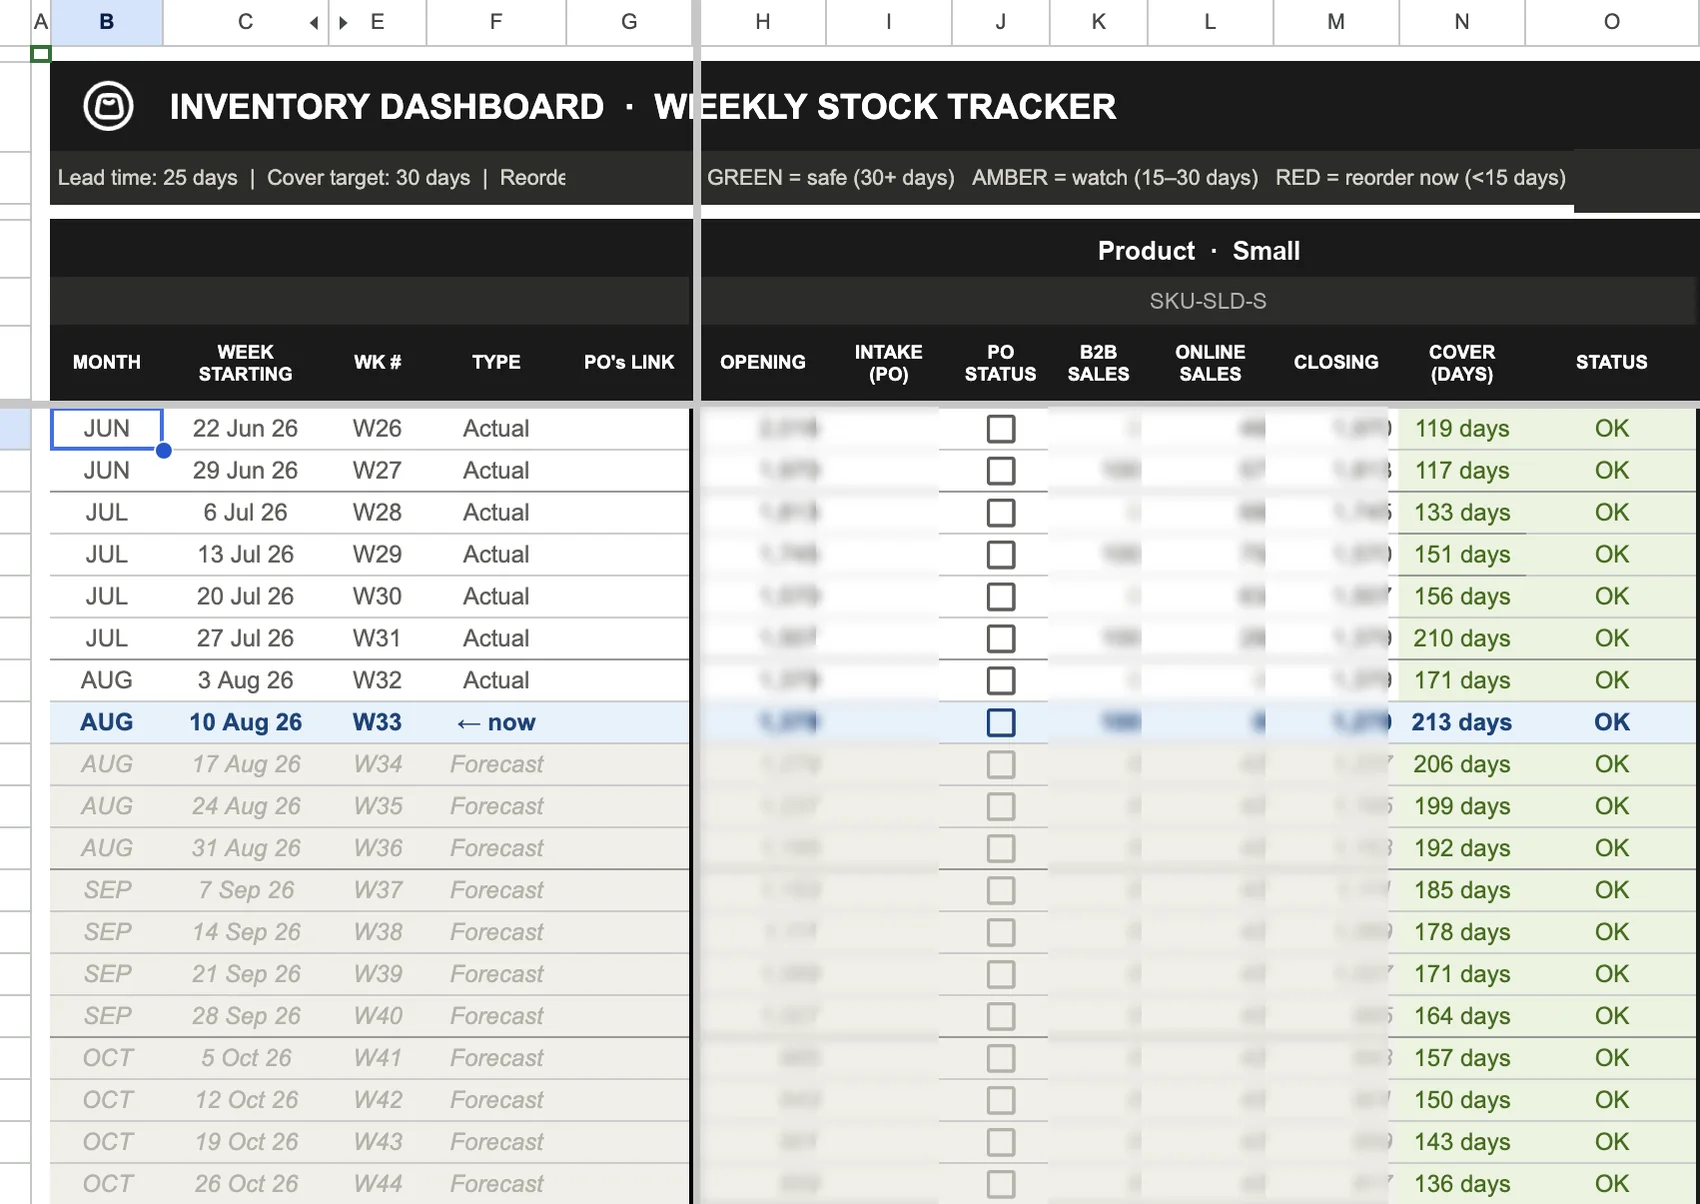Click the bold OK status in W33 row
The height and width of the screenshot is (1204, 1700).
1612,723
